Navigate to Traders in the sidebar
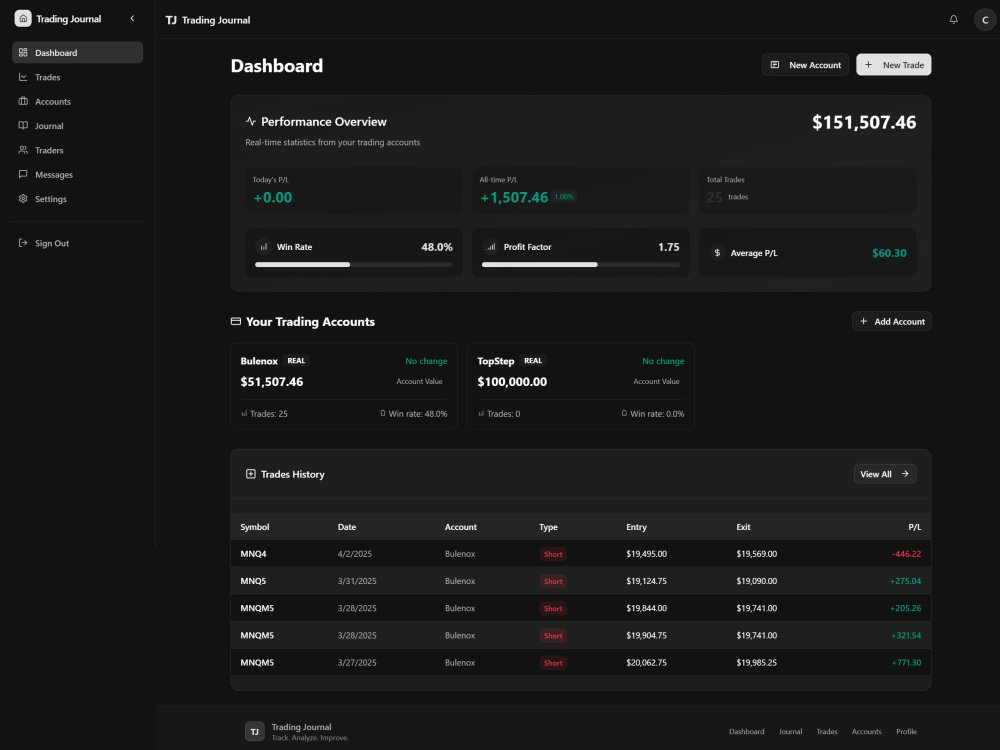This screenshot has width=1000, height=750. [x=77, y=151]
